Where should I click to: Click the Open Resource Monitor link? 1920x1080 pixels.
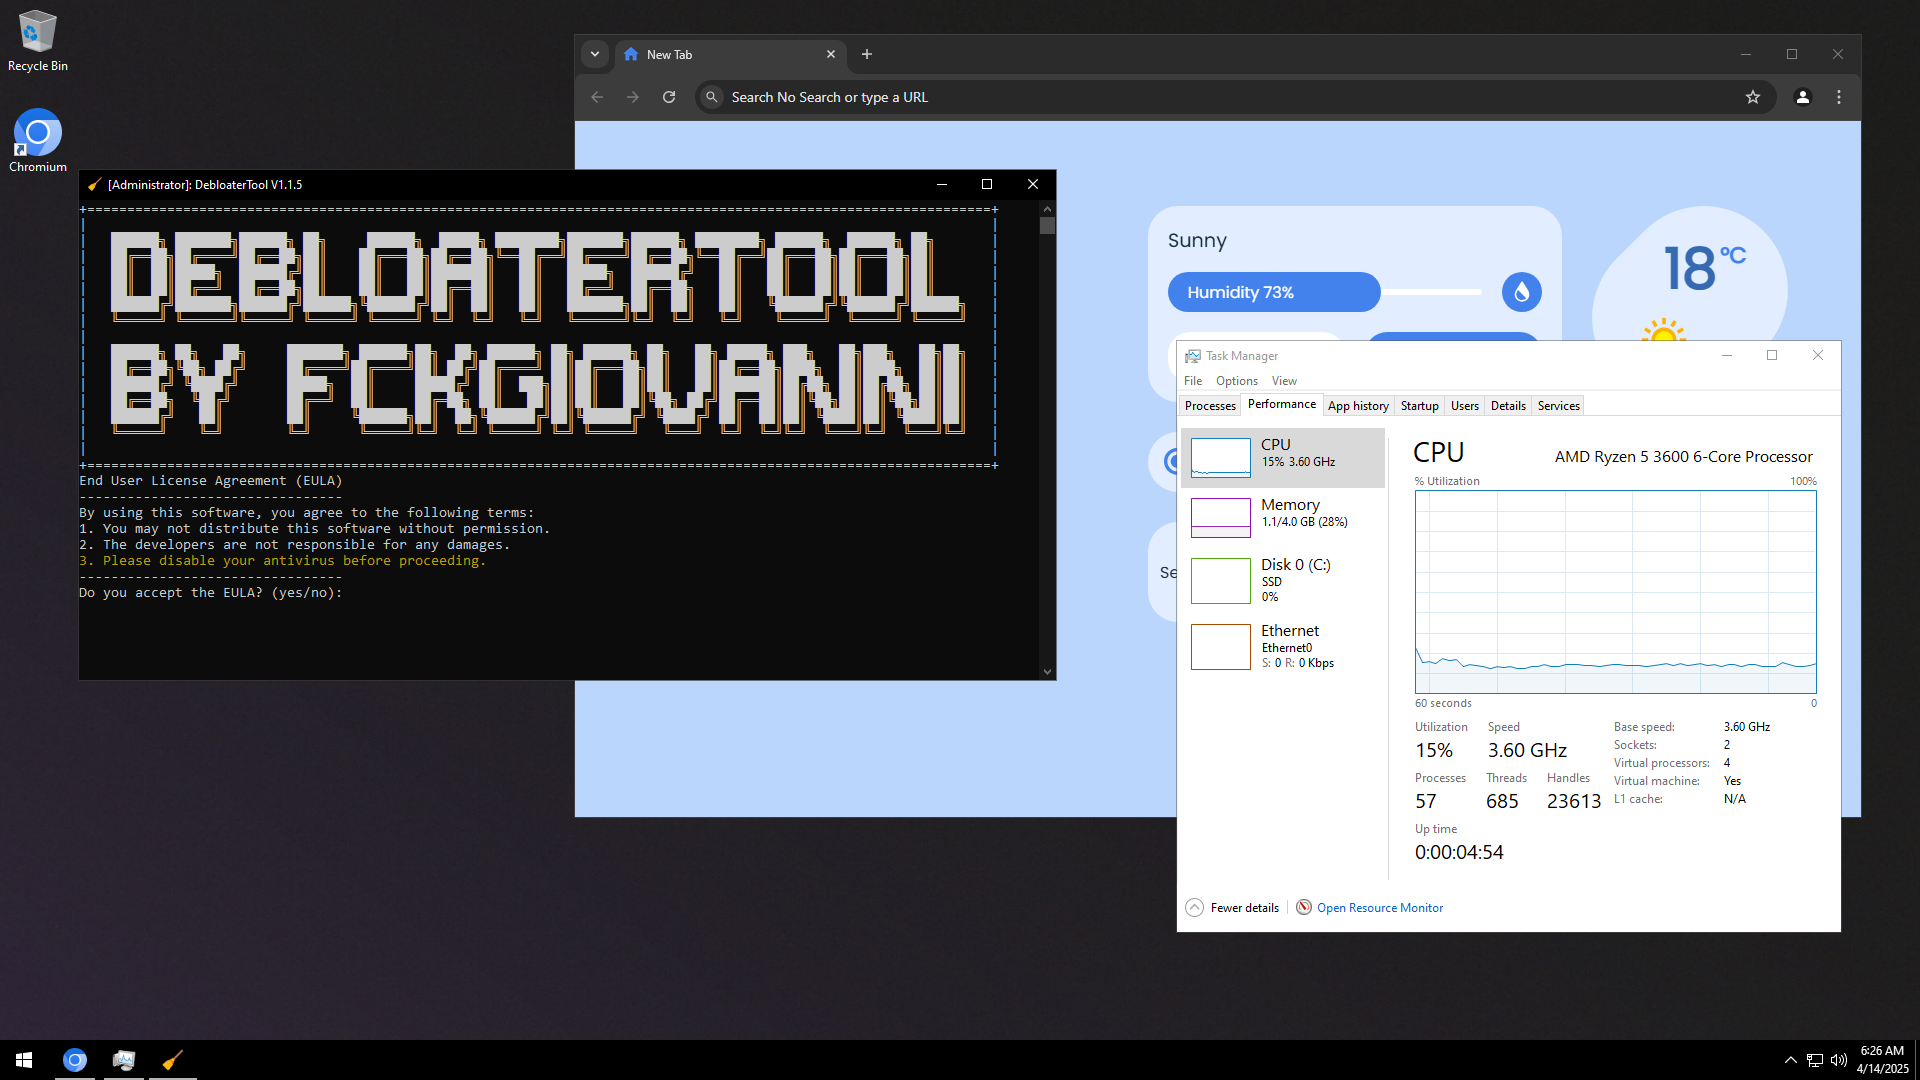tap(1379, 908)
